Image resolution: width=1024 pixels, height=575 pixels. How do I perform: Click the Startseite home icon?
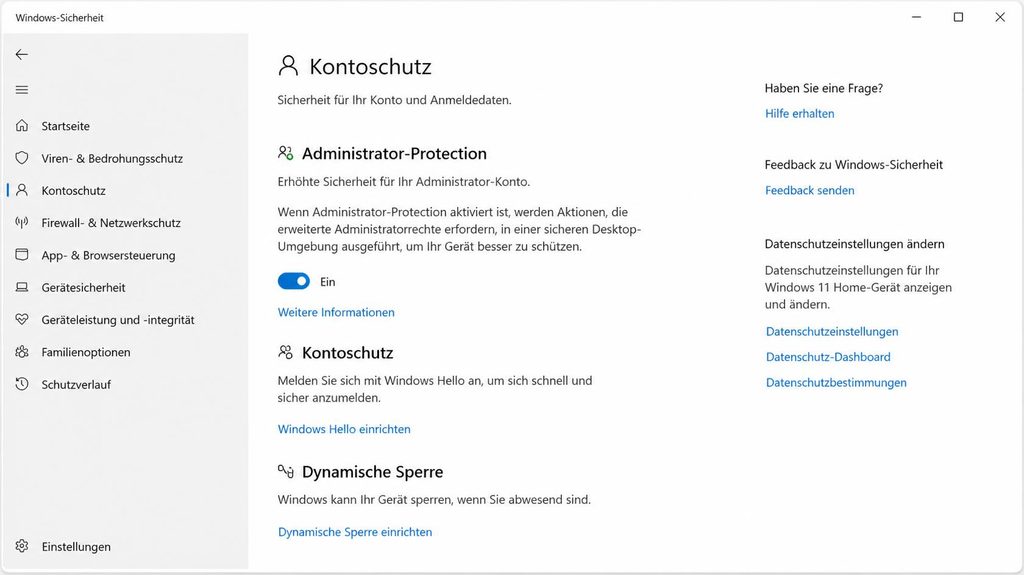22,125
